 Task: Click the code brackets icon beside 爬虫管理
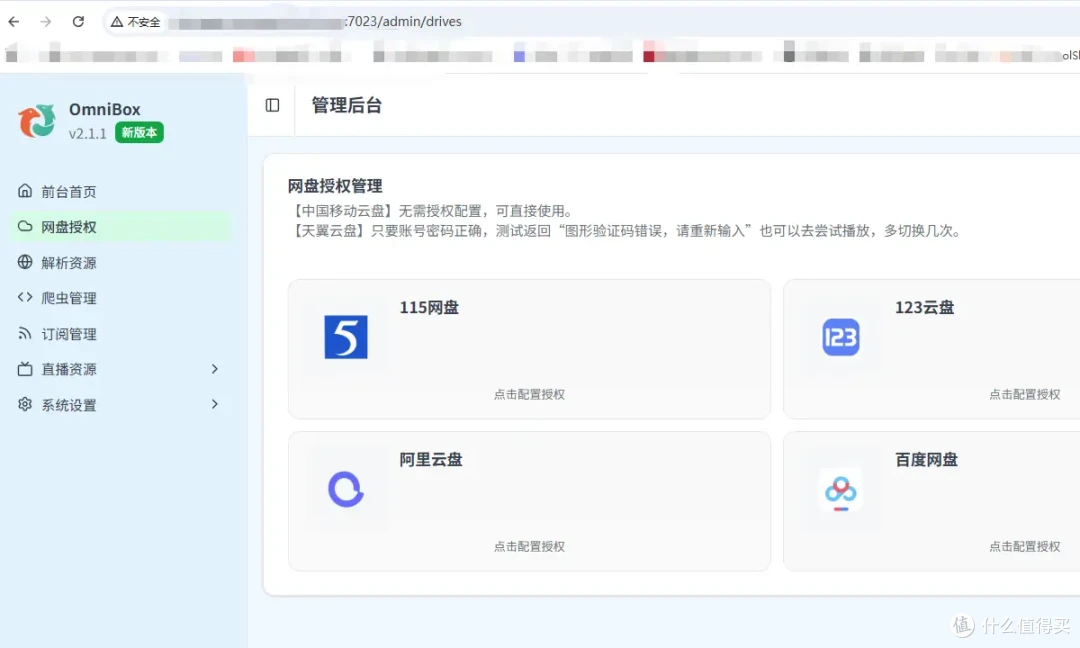coord(25,297)
